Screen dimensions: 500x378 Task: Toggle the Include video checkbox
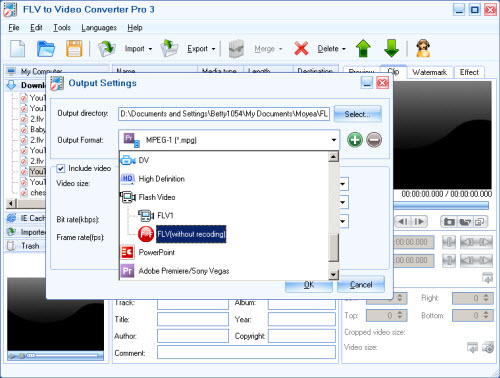pos(60,168)
